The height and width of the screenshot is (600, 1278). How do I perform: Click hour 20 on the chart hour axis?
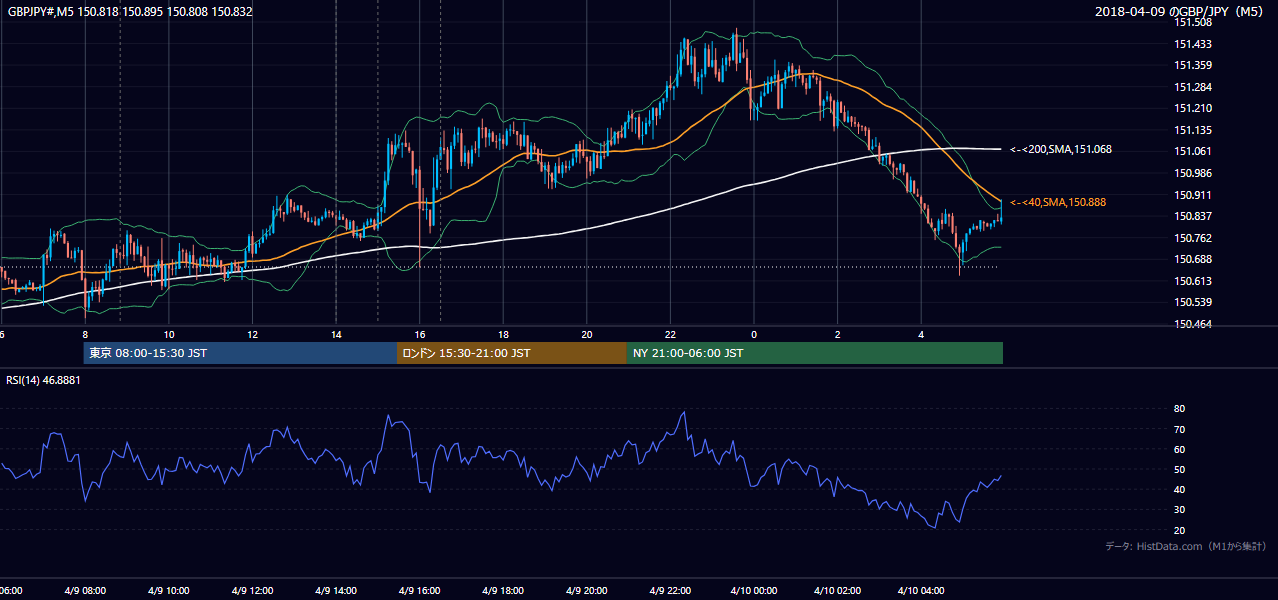(587, 335)
